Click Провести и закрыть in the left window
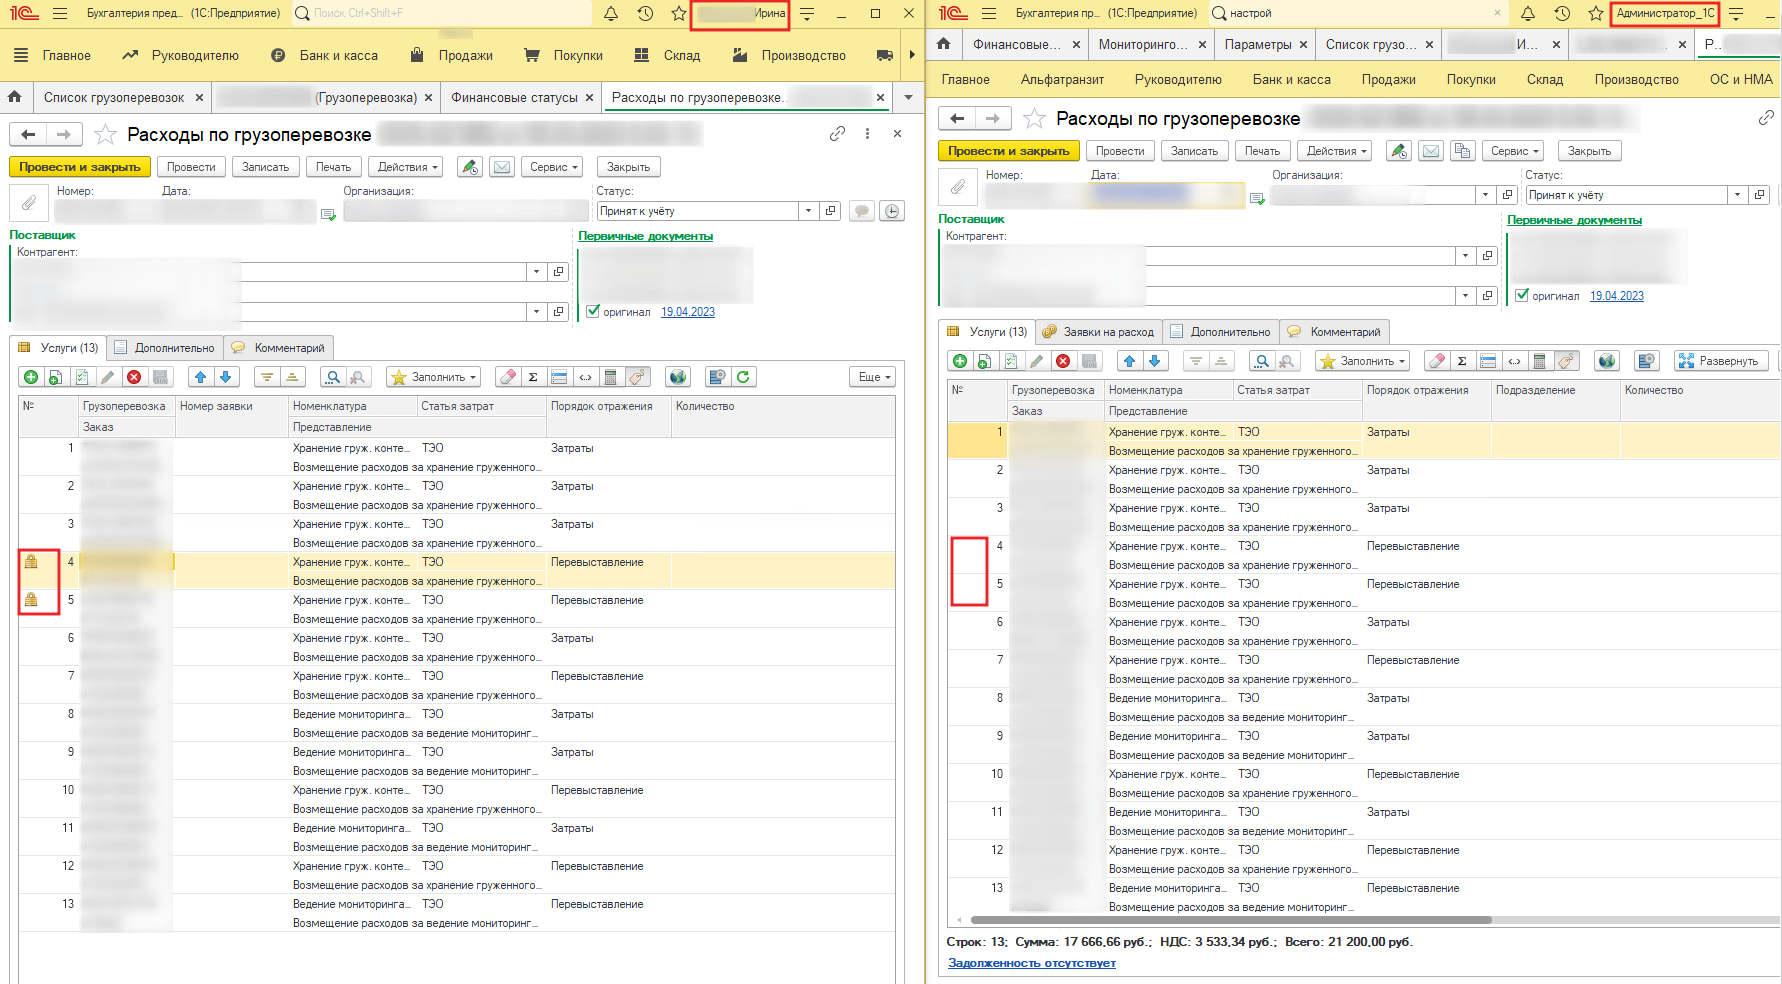 [80, 167]
